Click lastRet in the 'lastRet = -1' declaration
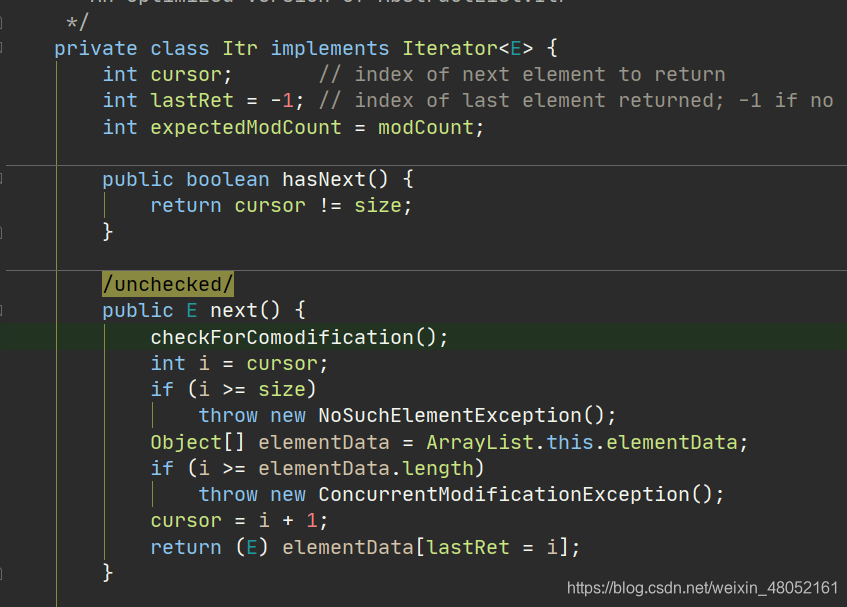This screenshot has width=847, height=607. (192, 100)
